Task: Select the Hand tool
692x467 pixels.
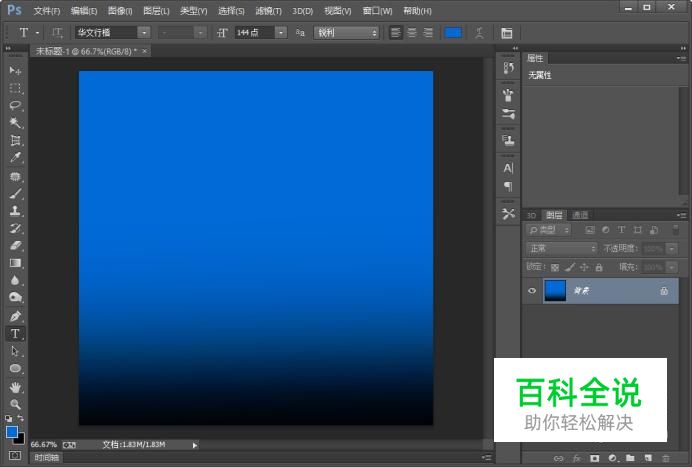Action: coord(15,386)
